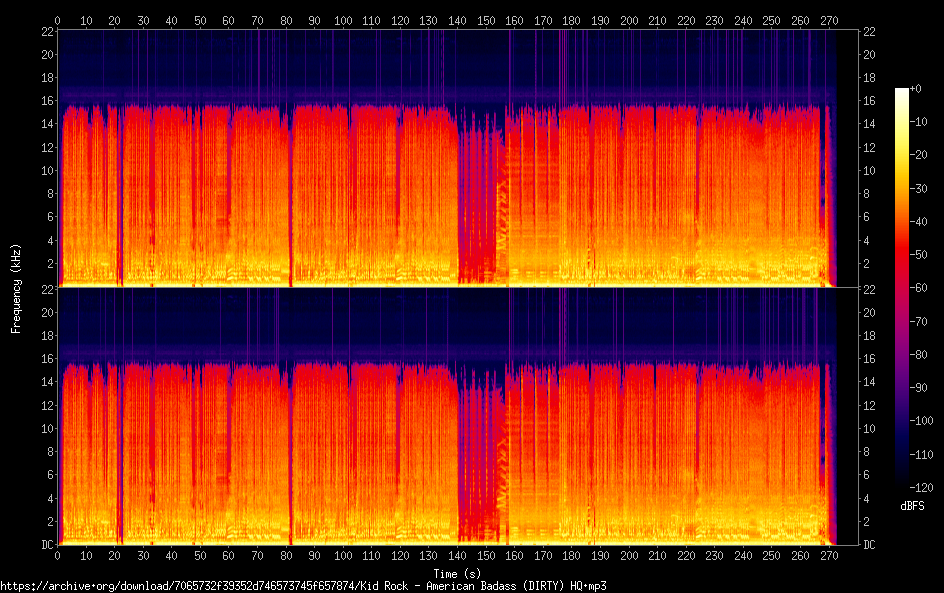Screen dimensions: 944x593
Task: Click the 140 tick on top time axis
Action: coord(458,20)
